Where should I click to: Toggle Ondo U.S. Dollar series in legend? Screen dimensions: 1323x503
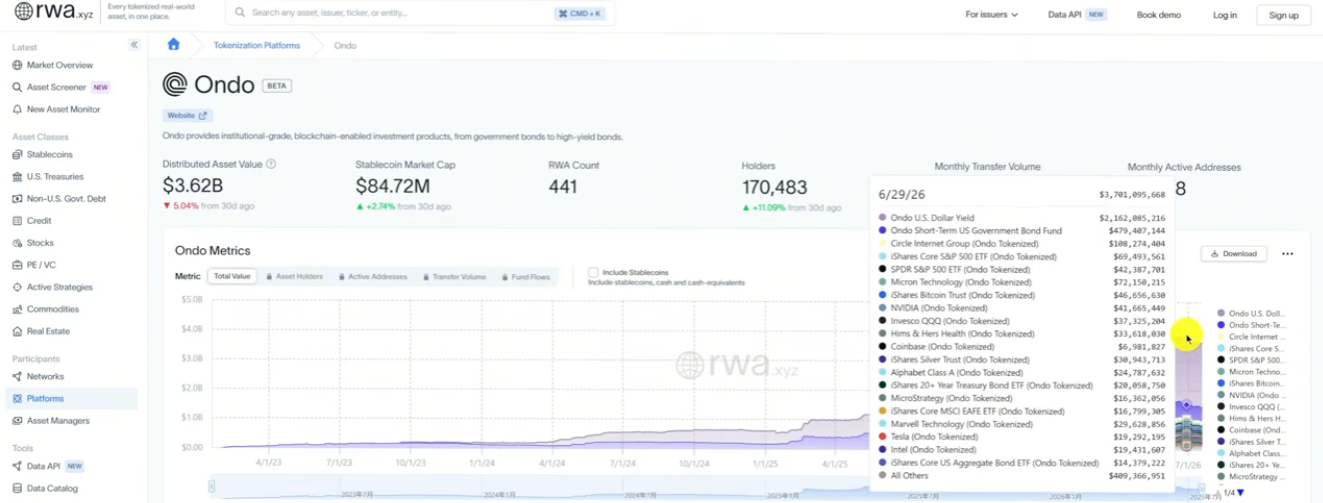1251,314
